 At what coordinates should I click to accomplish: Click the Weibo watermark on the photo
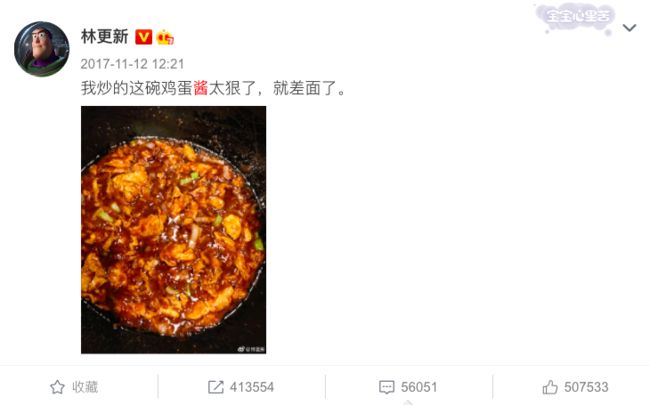(x=251, y=349)
